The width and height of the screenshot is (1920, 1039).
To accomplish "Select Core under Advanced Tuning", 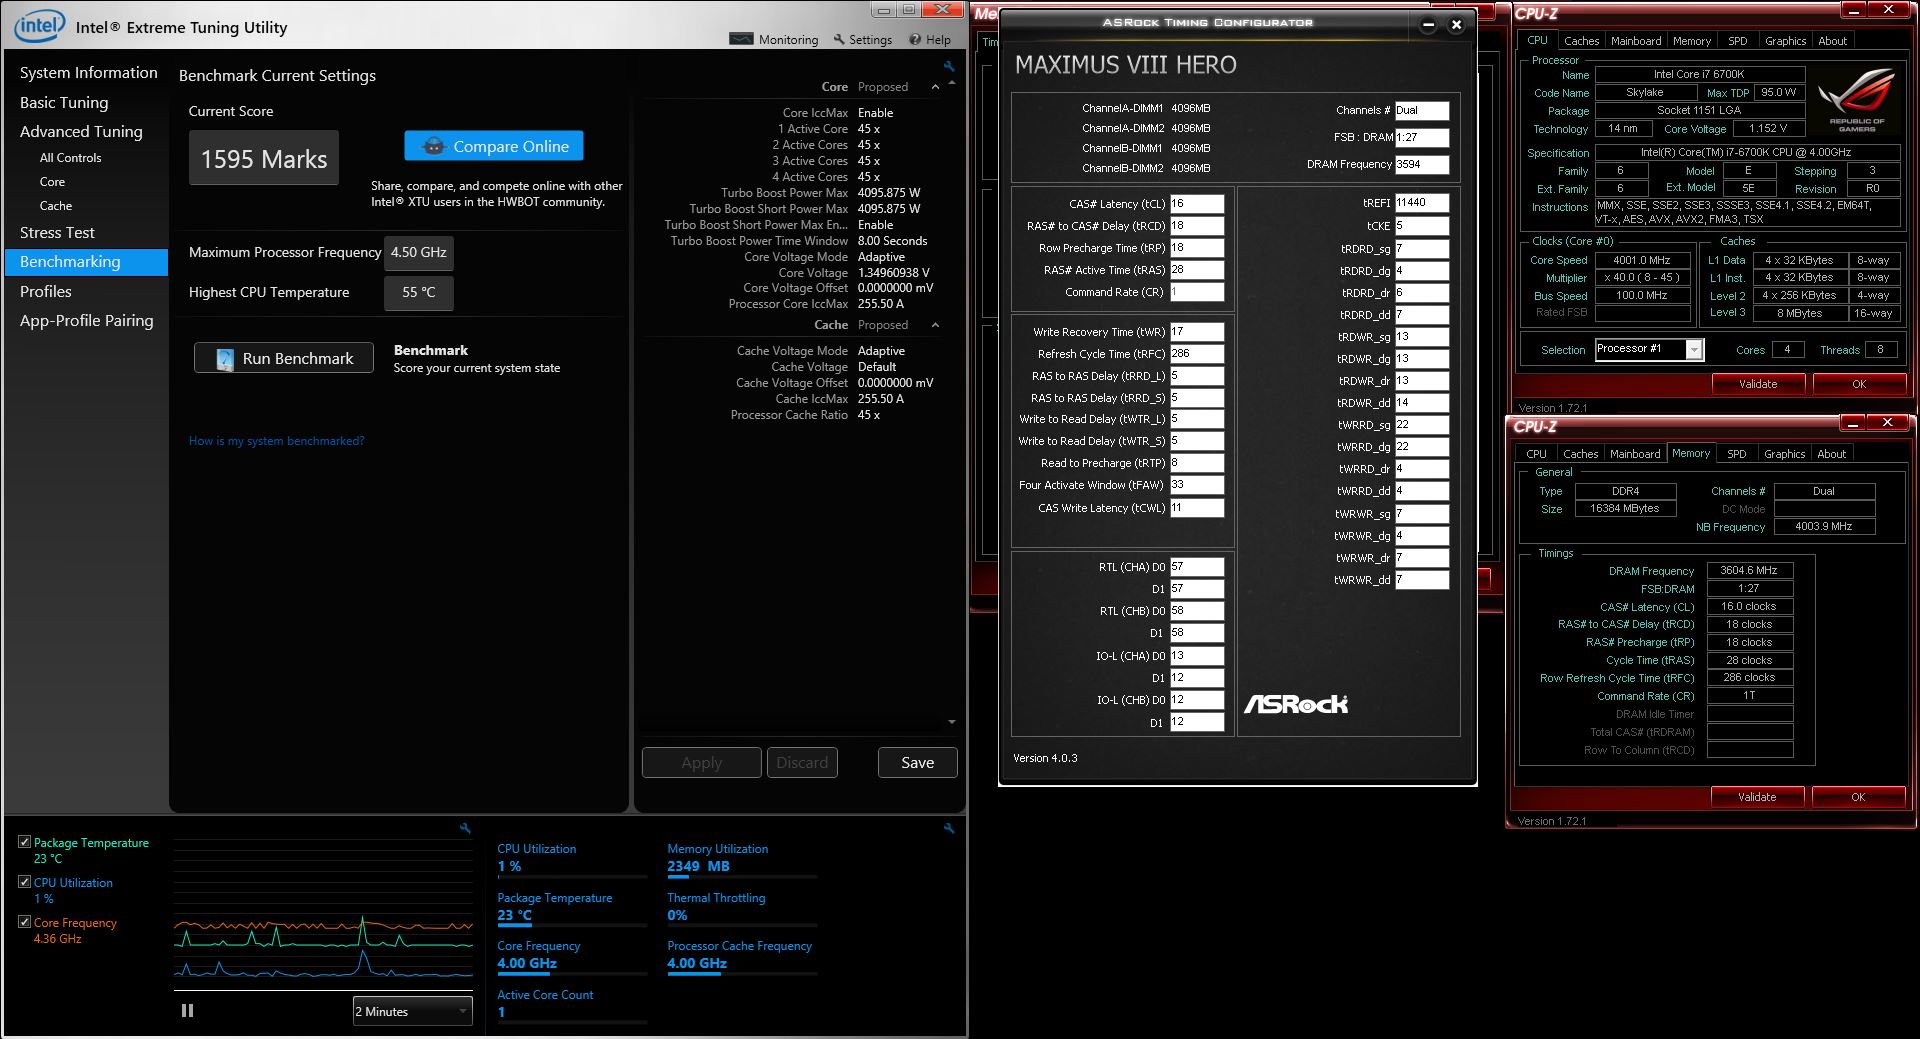I will pos(52,182).
